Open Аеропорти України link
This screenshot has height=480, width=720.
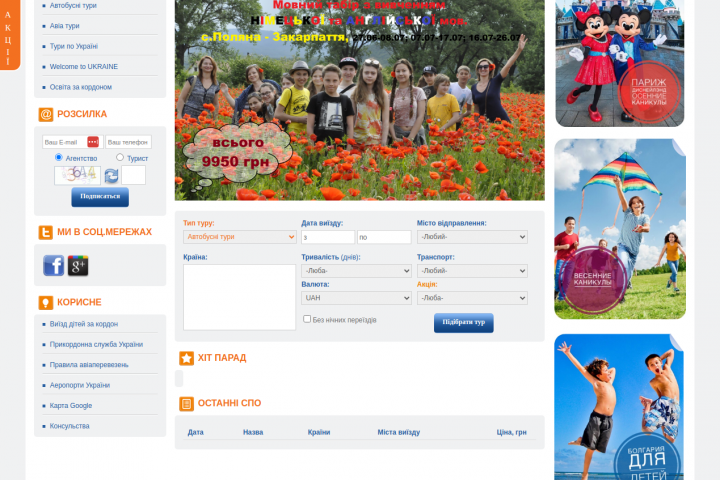click(x=79, y=385)
